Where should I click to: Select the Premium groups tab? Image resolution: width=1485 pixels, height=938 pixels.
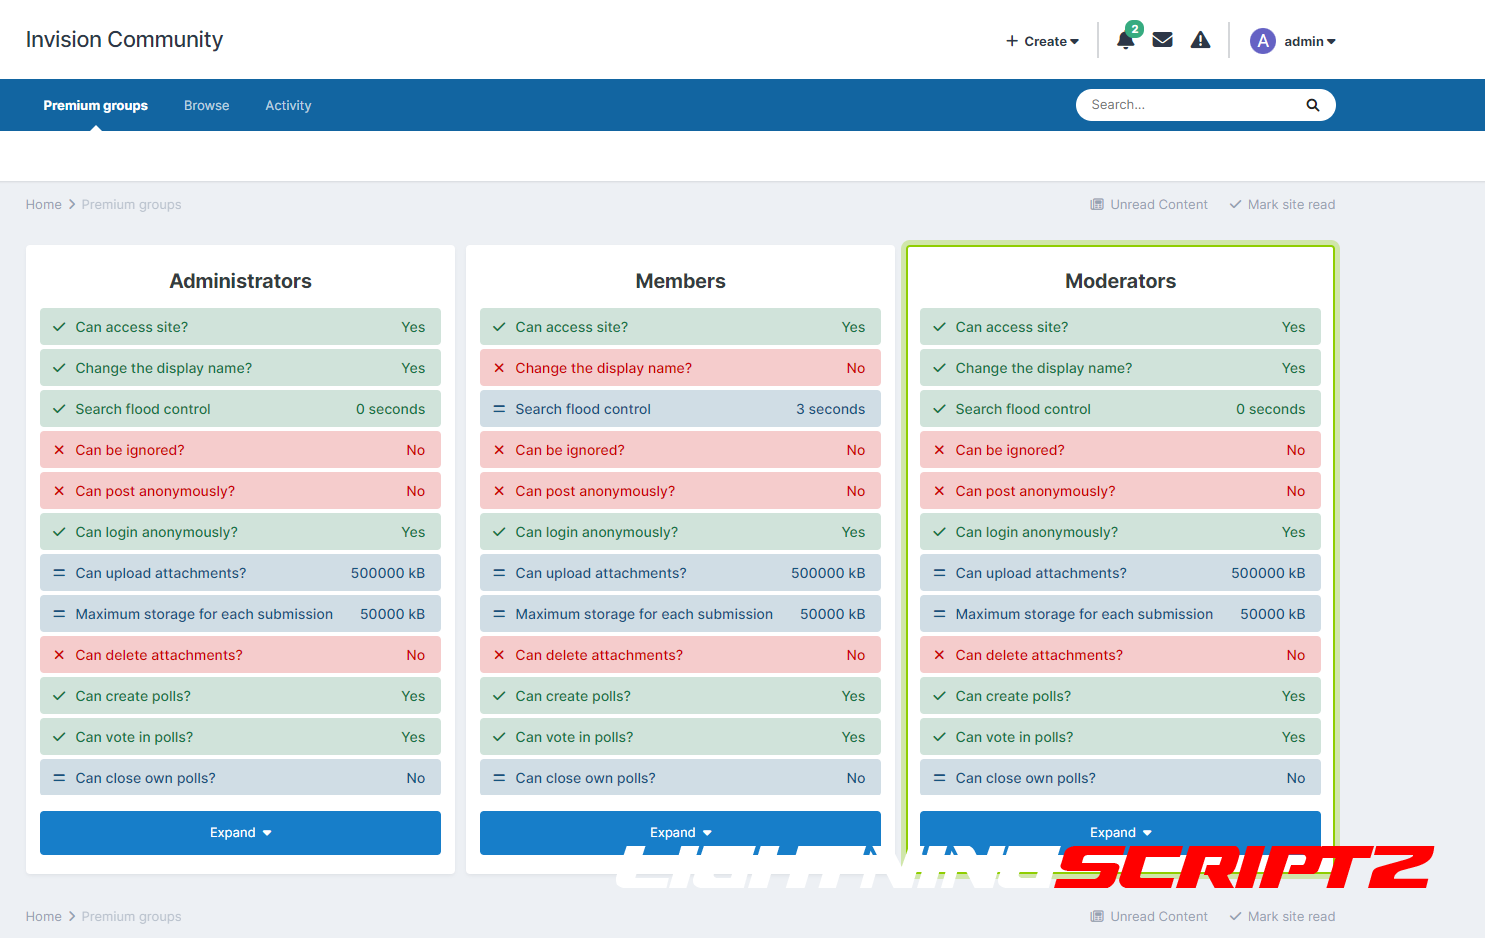tap(95, 105)
